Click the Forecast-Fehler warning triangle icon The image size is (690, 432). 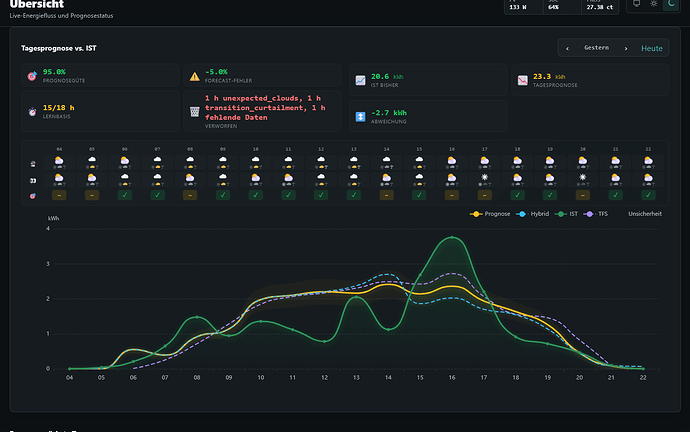click(195, 77)
